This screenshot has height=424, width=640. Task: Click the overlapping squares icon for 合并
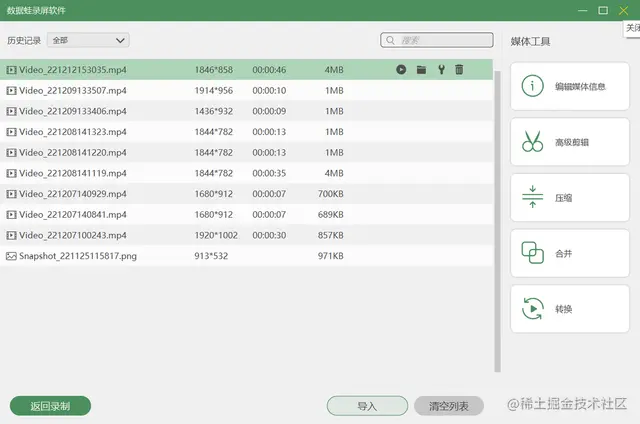click(532, 253)
